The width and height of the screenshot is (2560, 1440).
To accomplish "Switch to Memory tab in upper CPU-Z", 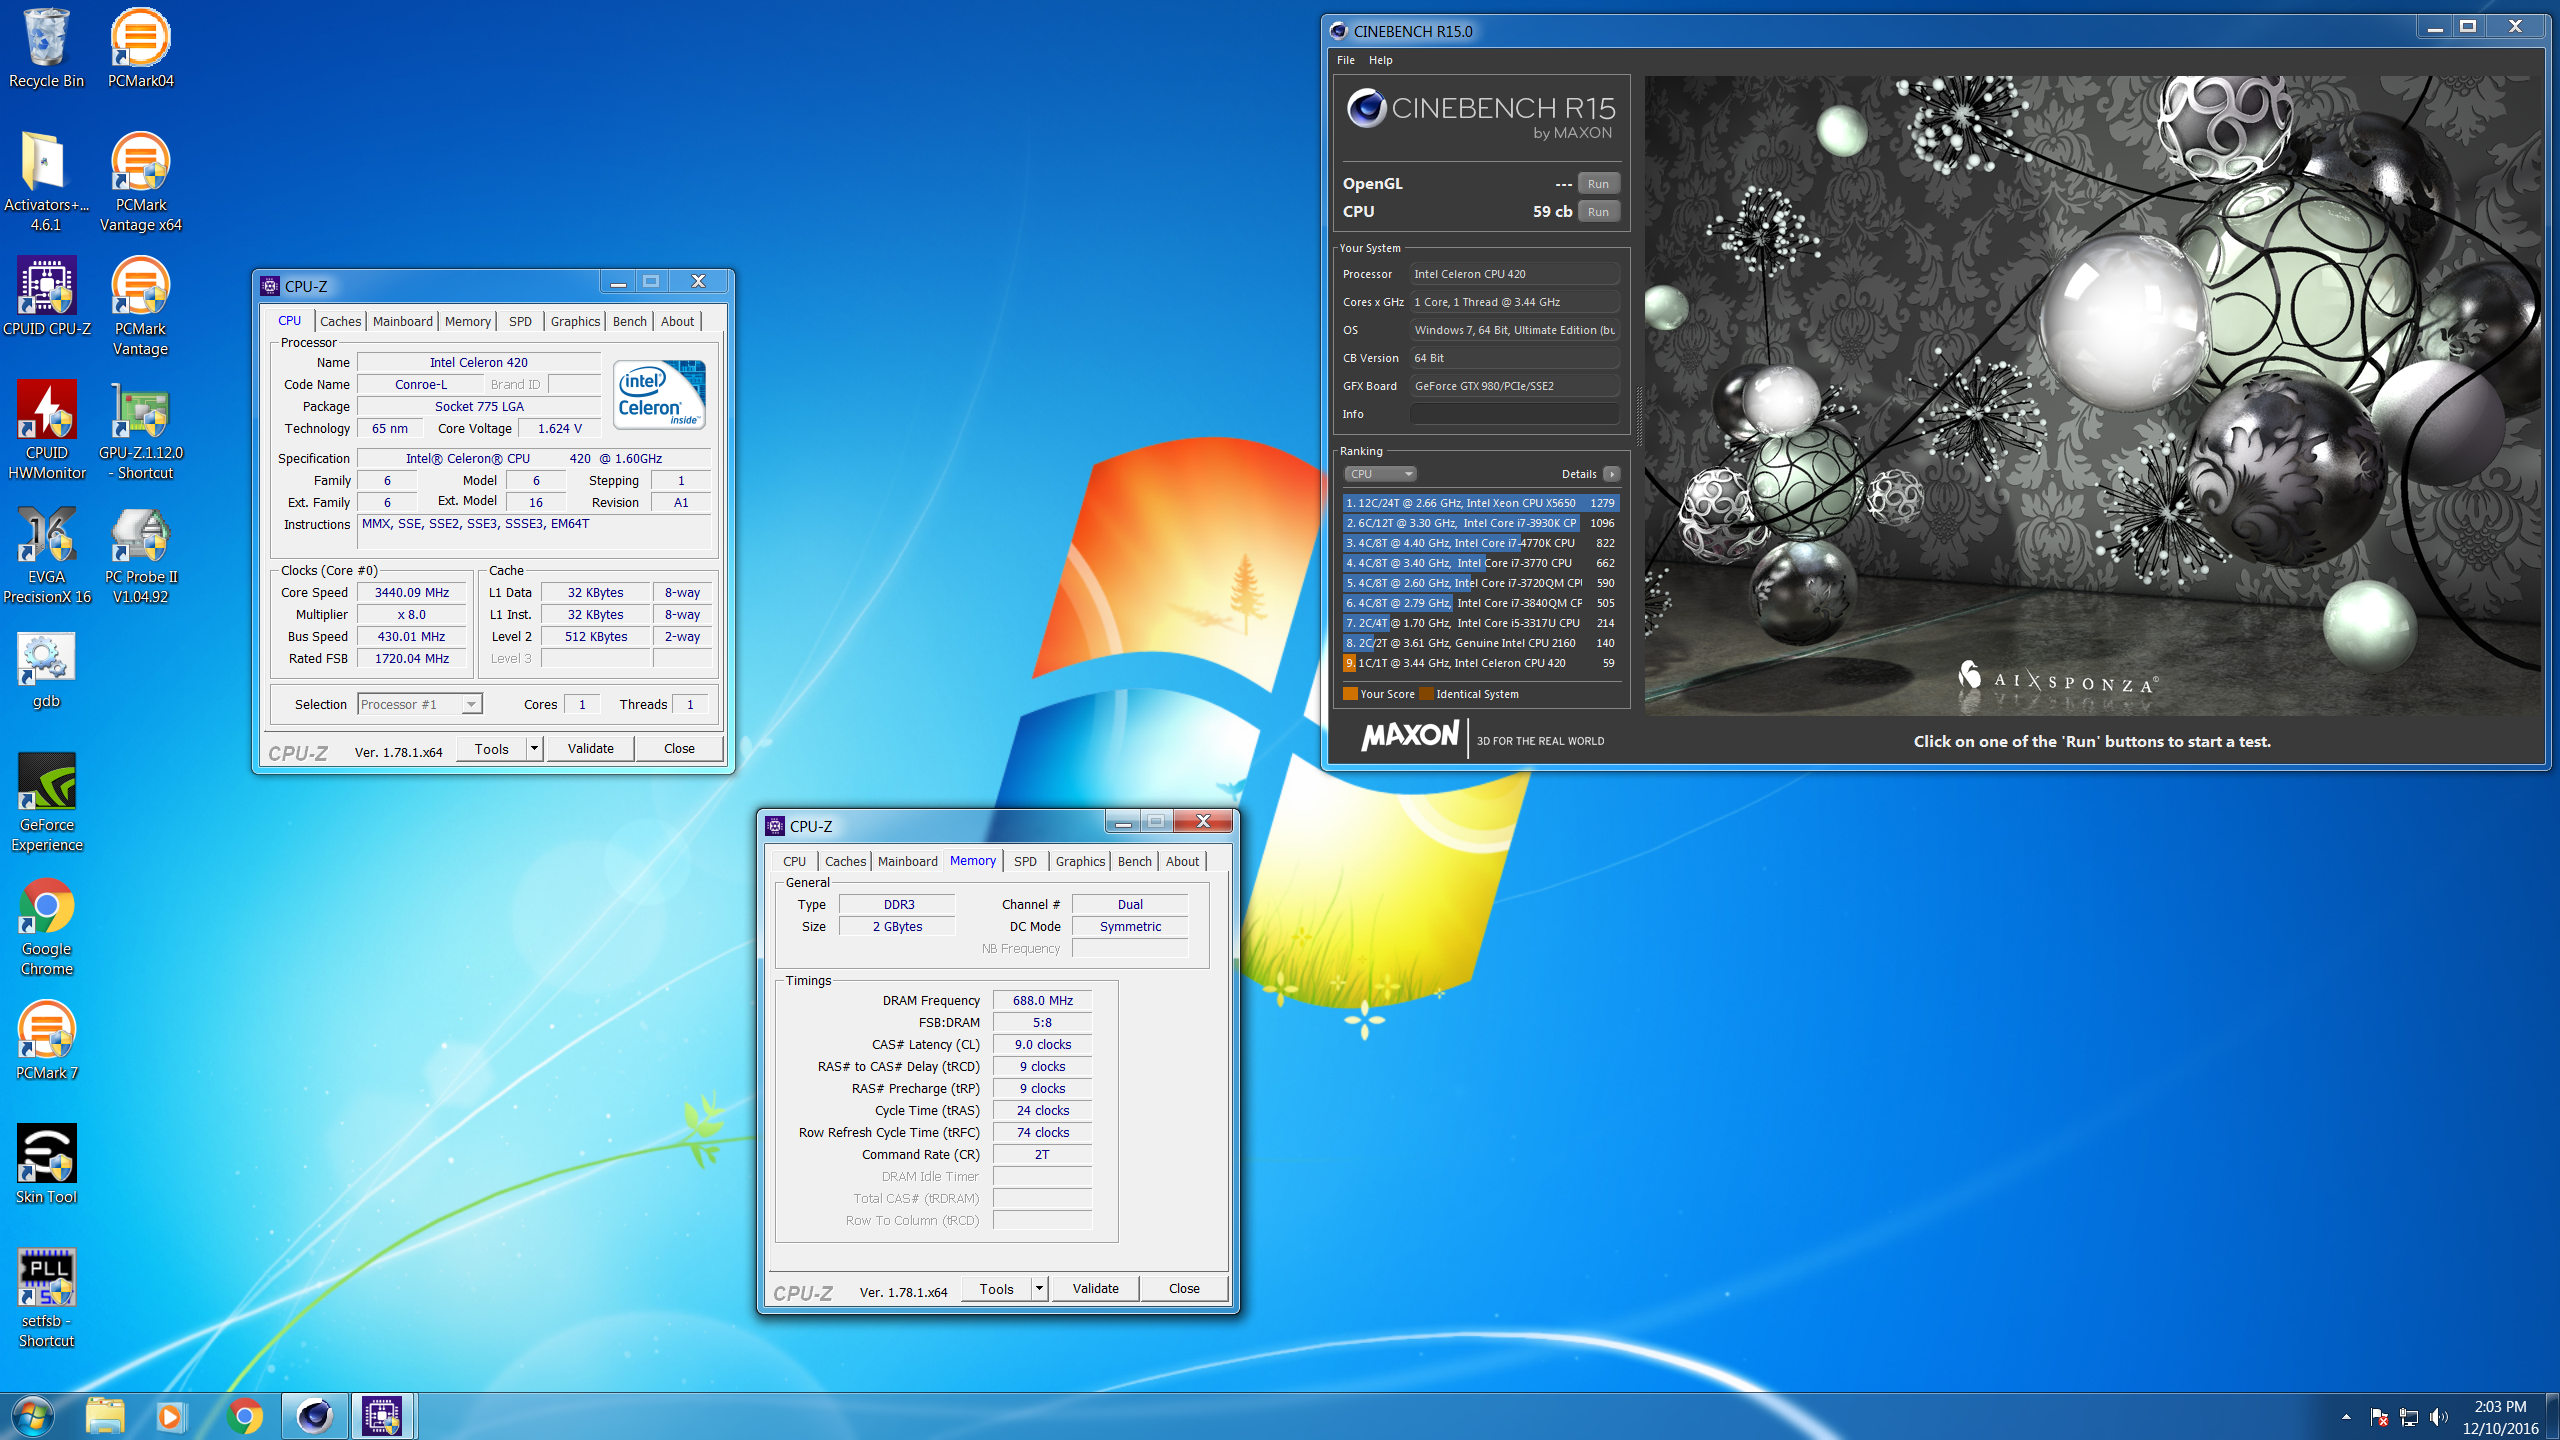I will (x=467, y=321).
